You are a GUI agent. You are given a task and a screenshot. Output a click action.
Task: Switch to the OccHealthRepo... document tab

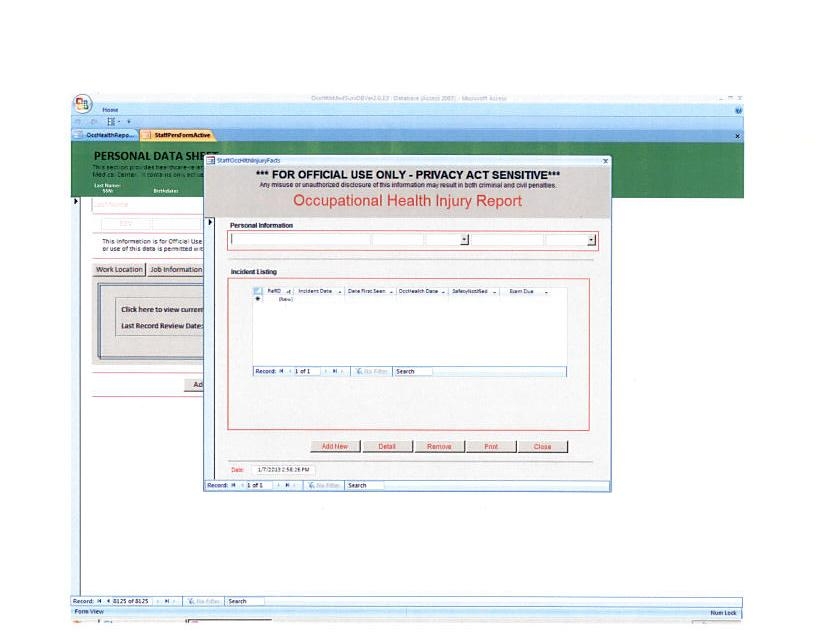coord(105,135)
